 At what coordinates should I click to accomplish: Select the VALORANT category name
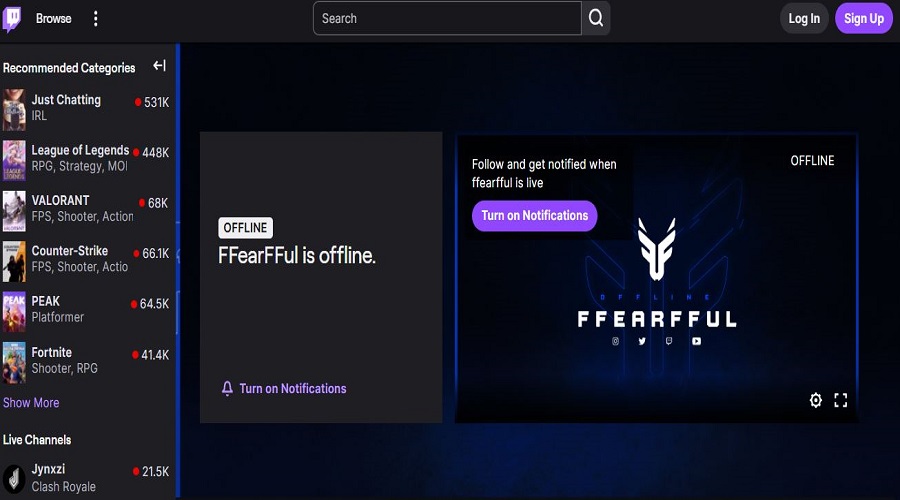(x=60, y=200)
